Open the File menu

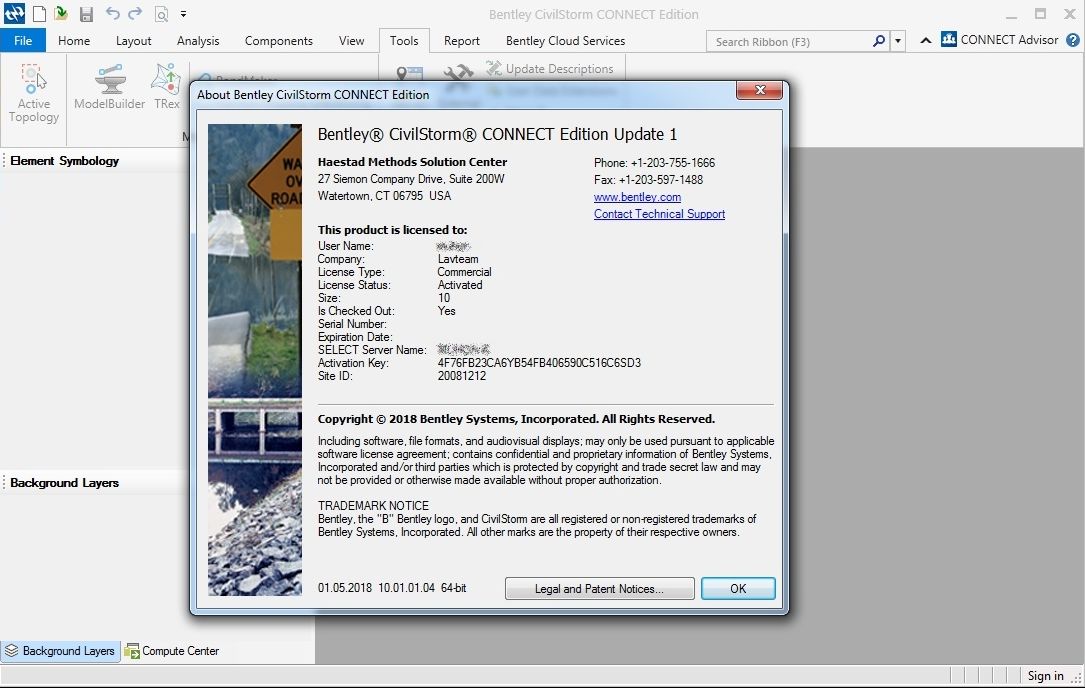[x=23, y=41]
